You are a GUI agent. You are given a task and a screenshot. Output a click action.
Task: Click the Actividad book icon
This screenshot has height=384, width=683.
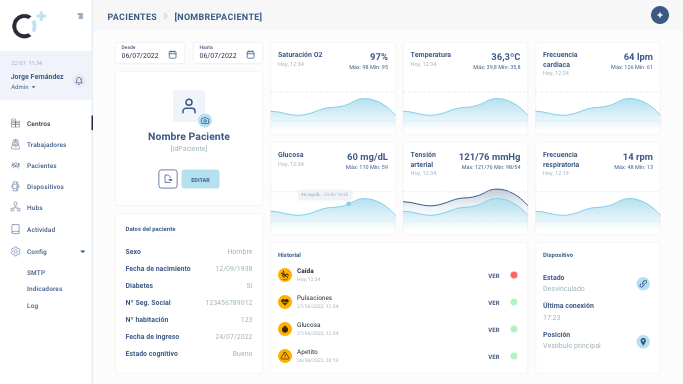tap(15, 229)
